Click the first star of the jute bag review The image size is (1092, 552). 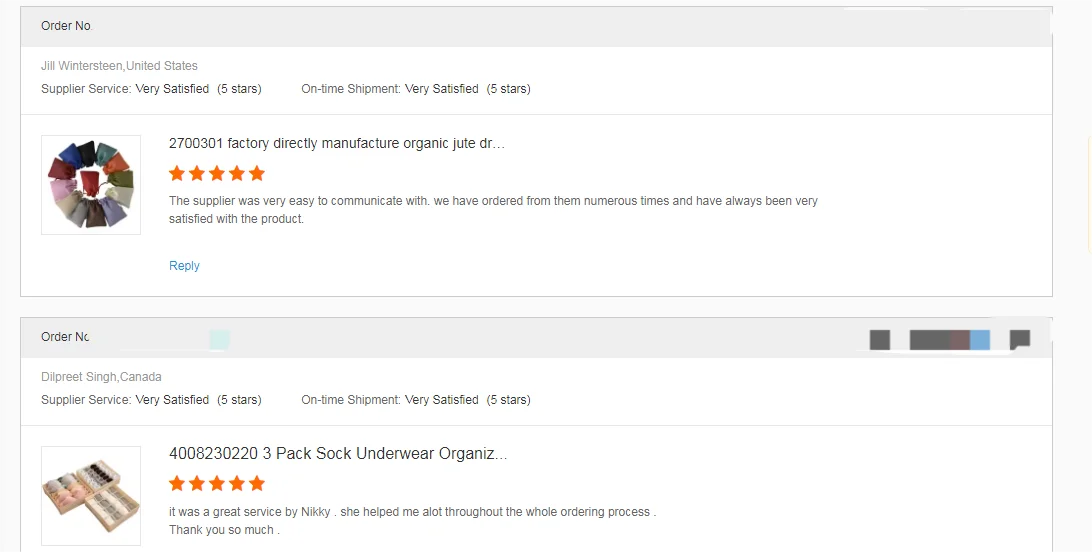click(177, 173)
